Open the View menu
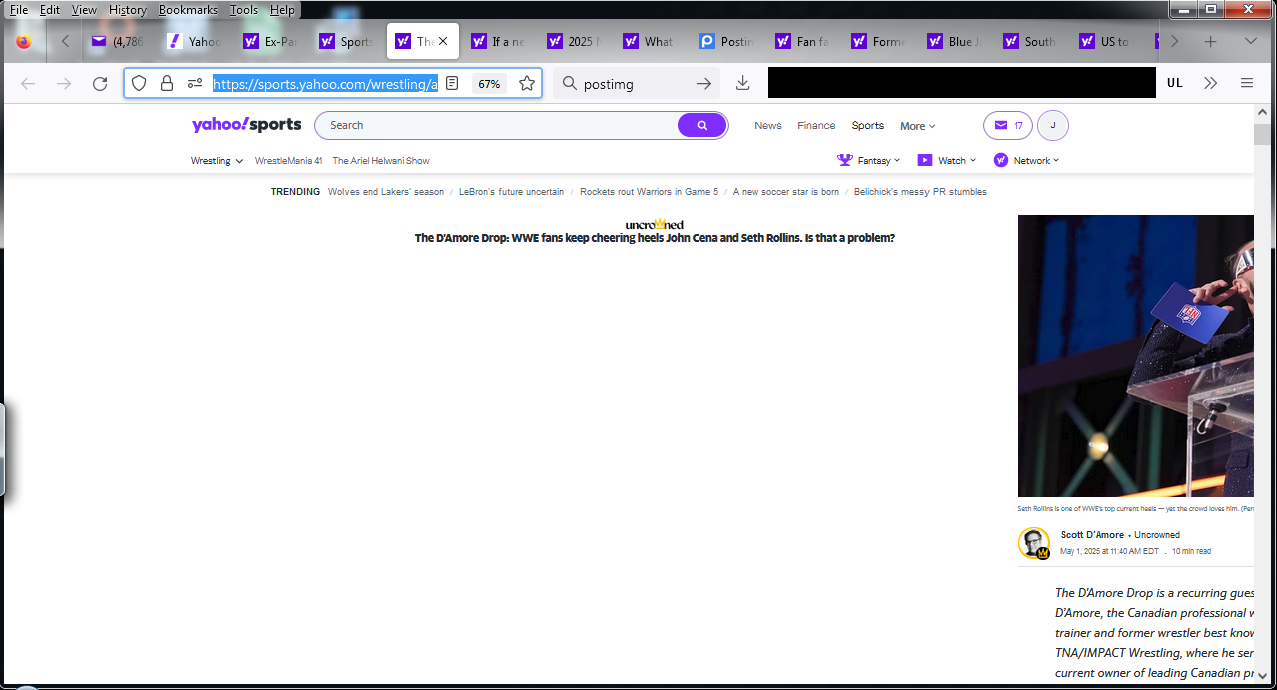 click(x=84, y=10)
